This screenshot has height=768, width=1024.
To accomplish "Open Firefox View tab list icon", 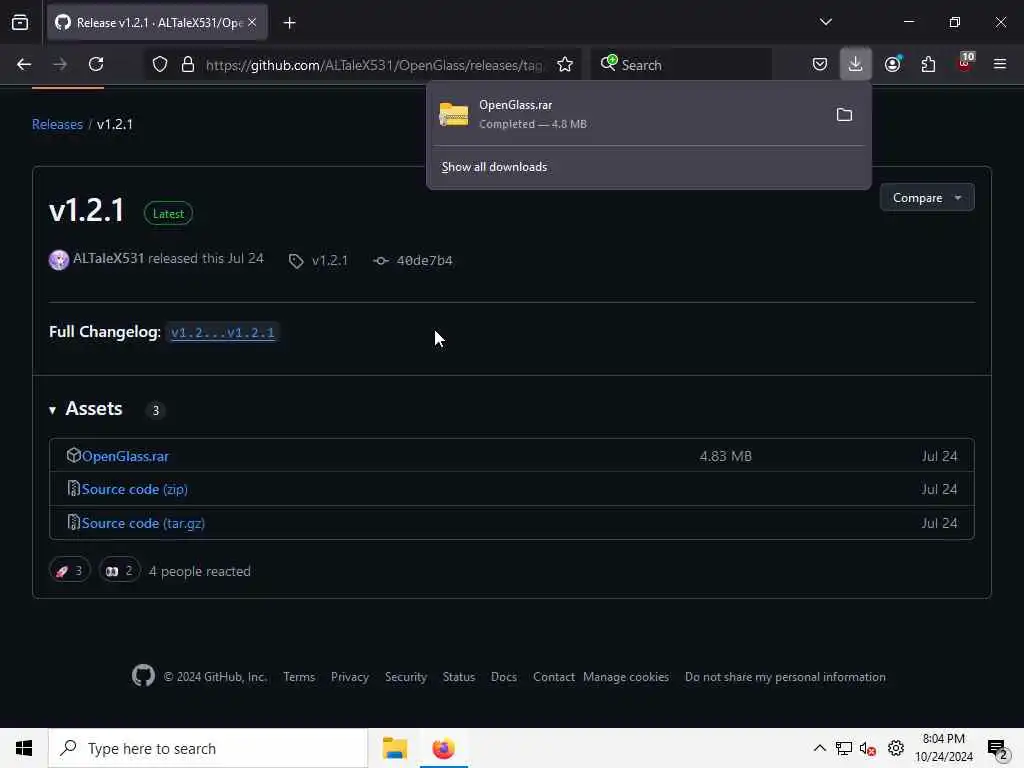I will [x=20, y=23].
